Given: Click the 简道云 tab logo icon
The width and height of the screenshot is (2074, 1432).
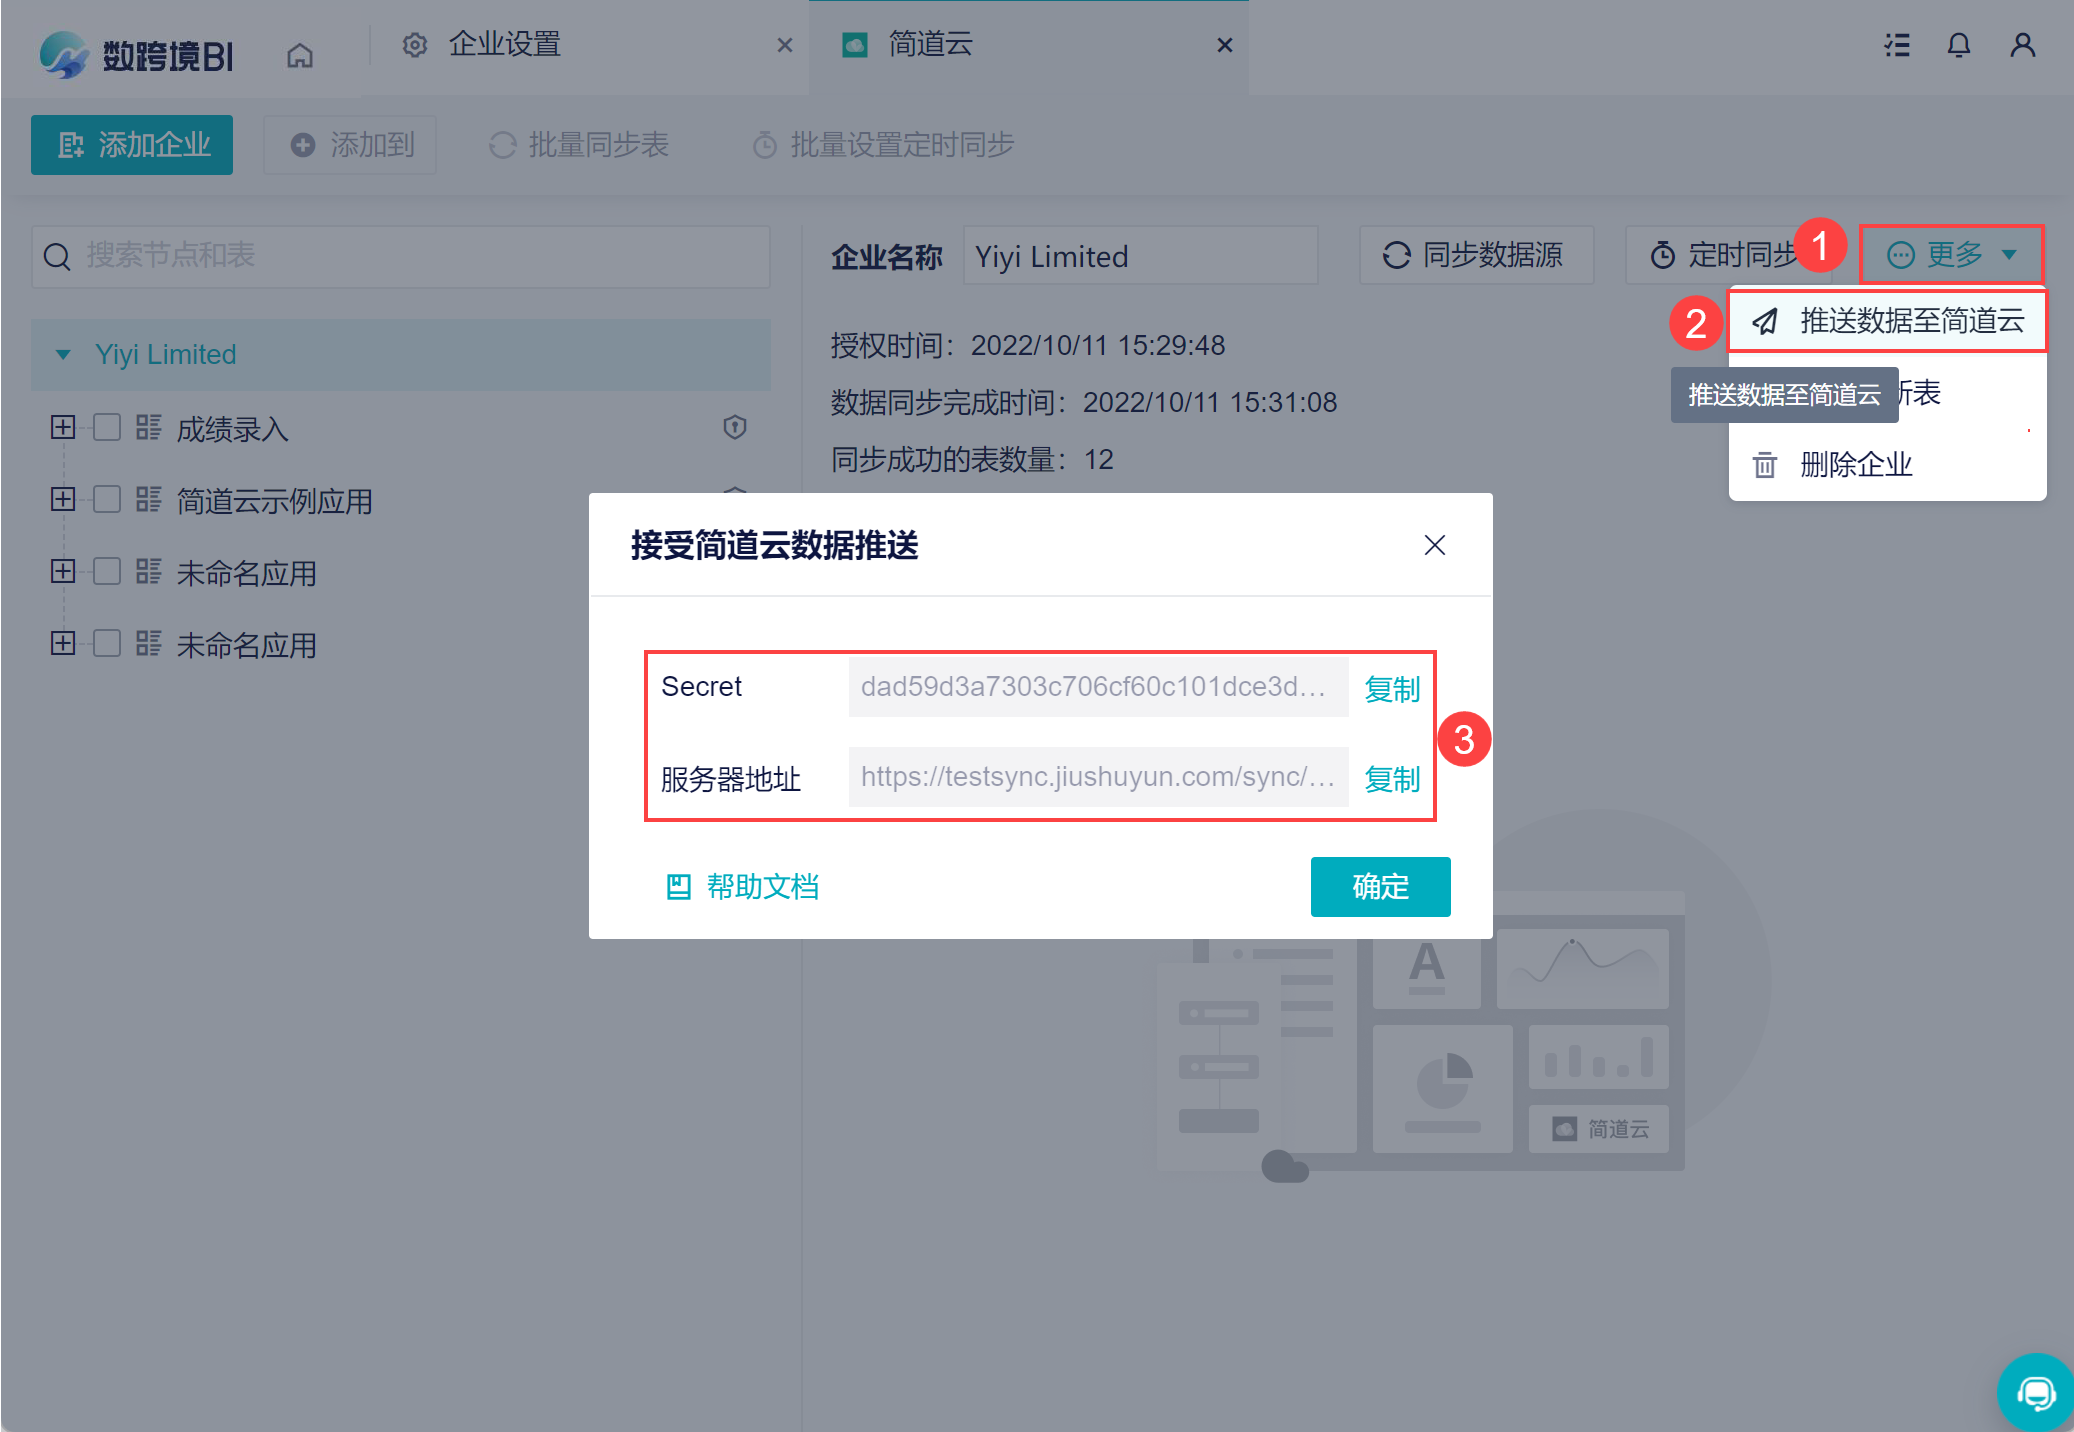Looking at the screenshot, I should click(855, 45).
